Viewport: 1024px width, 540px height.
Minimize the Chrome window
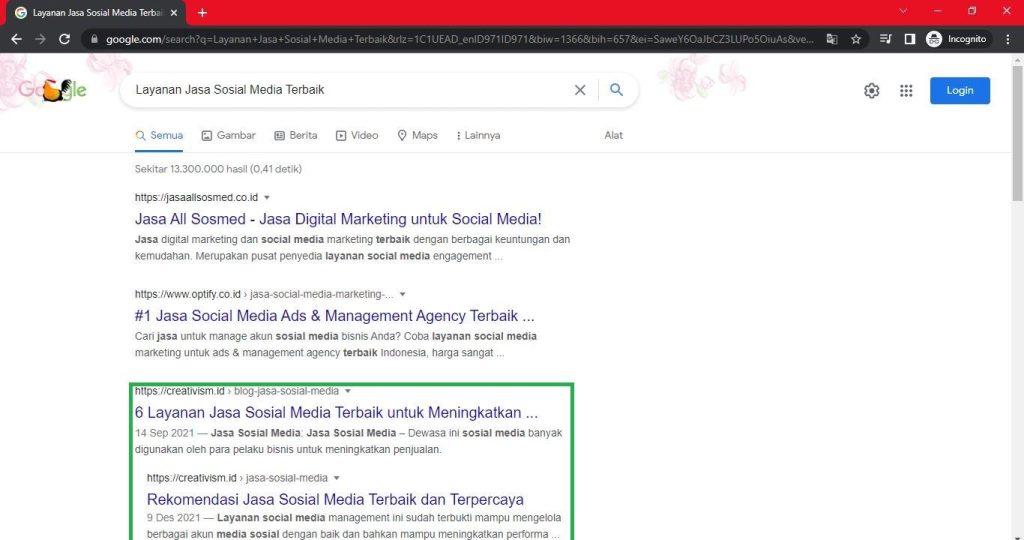(938, 10)
